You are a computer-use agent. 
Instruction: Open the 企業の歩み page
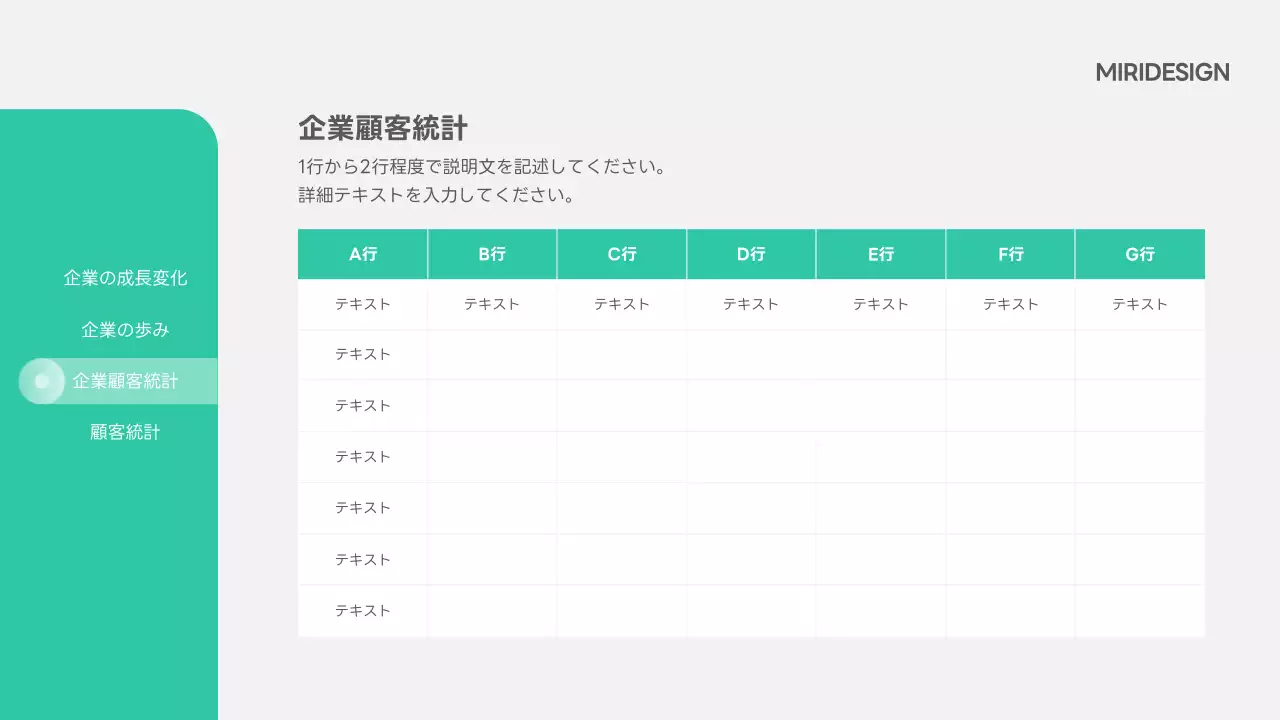click(x=122, y=329)
